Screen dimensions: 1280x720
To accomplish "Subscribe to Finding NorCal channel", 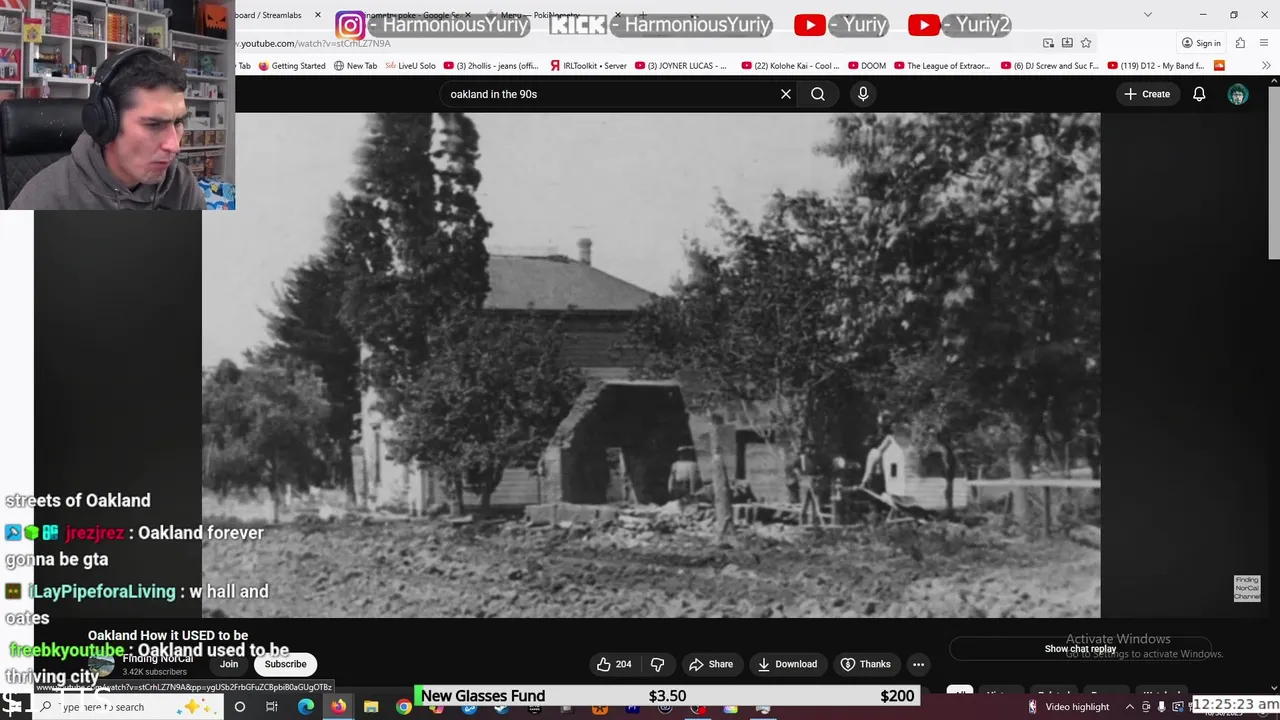I will (x=285, y=664).
